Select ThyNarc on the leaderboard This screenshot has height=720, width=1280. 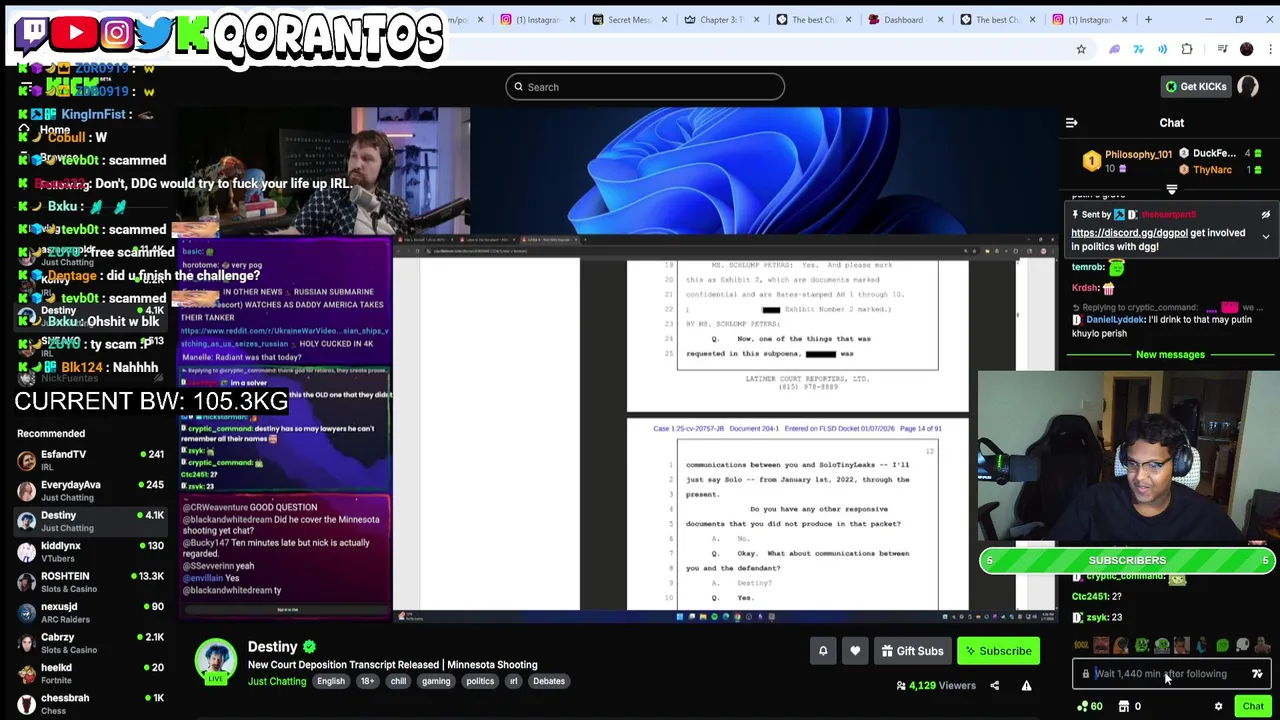click(1212, 170)
